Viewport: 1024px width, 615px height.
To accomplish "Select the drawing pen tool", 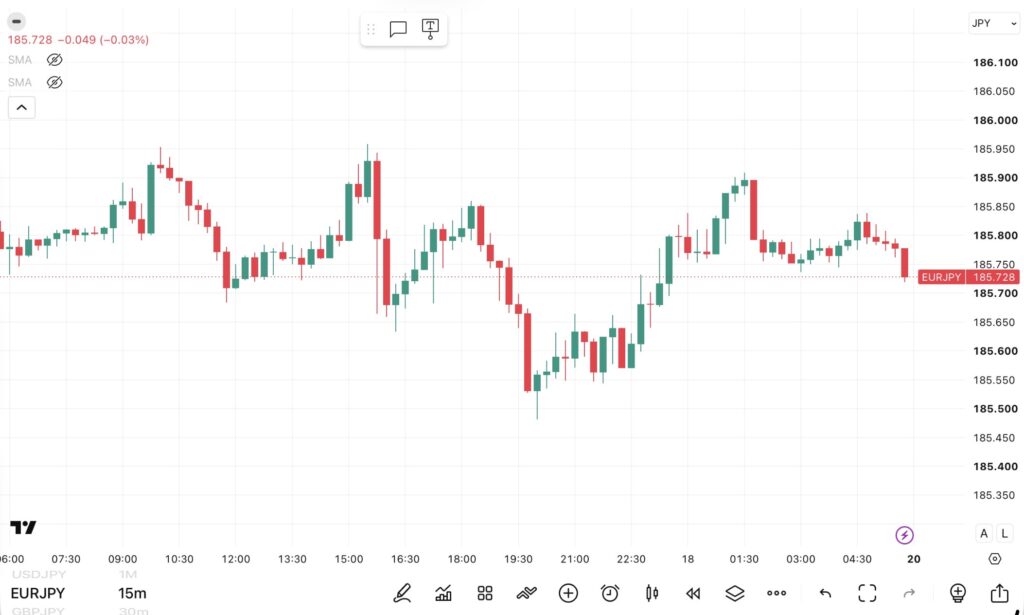I will tap(402, 593).
